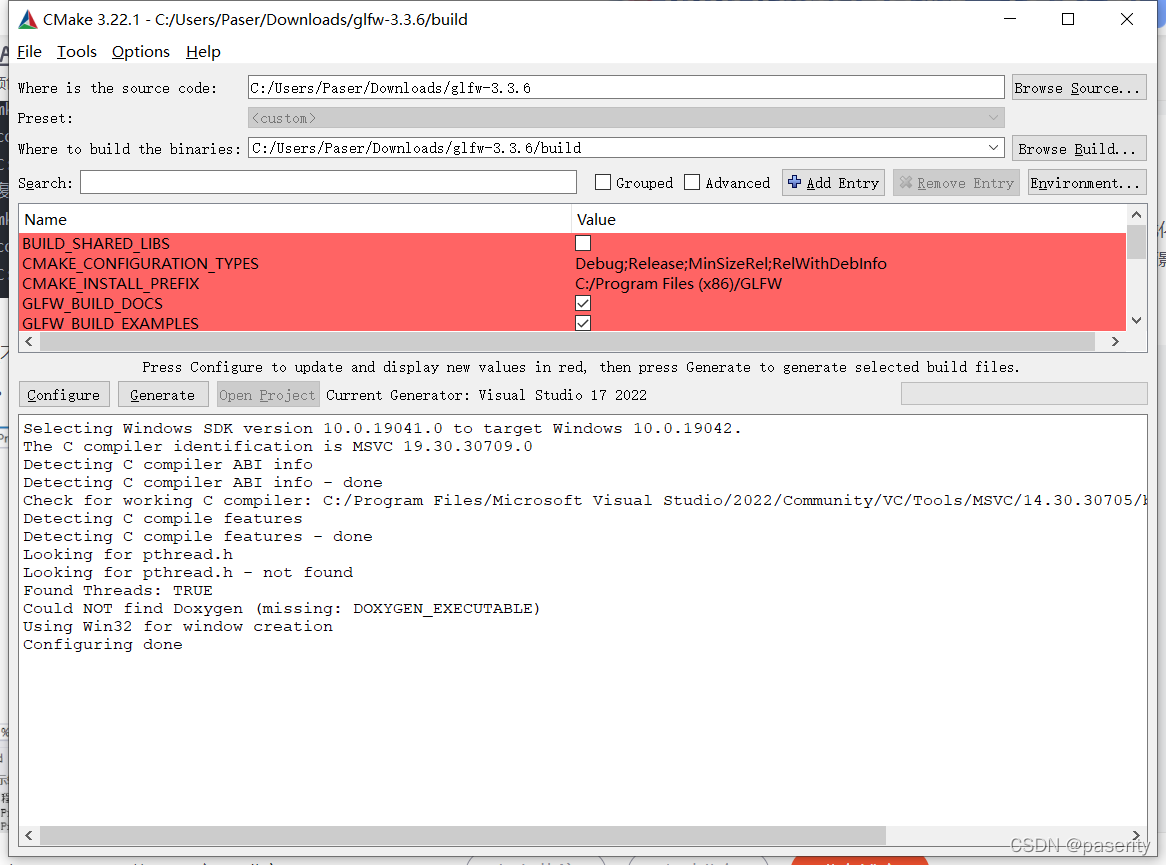
Task: Click the C:/Program Files (x86)/GLFW value
Action: 678,284
